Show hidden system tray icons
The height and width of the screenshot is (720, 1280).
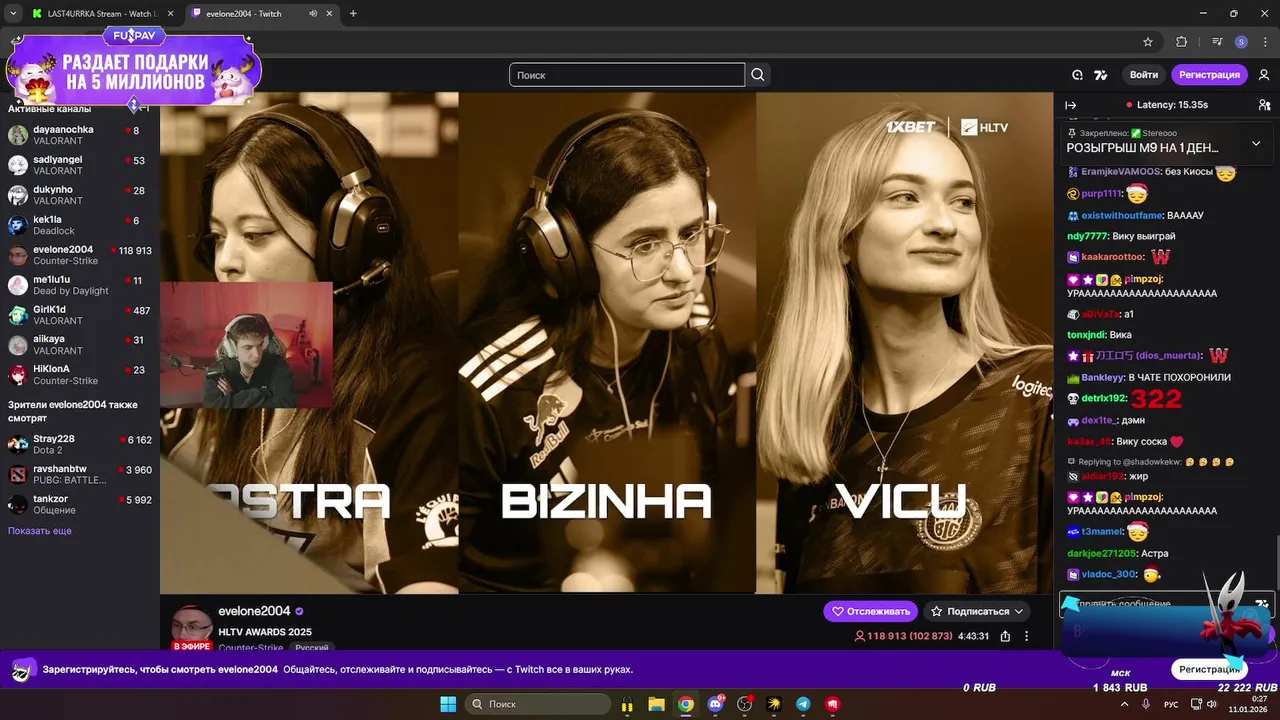click(1124, 704)
